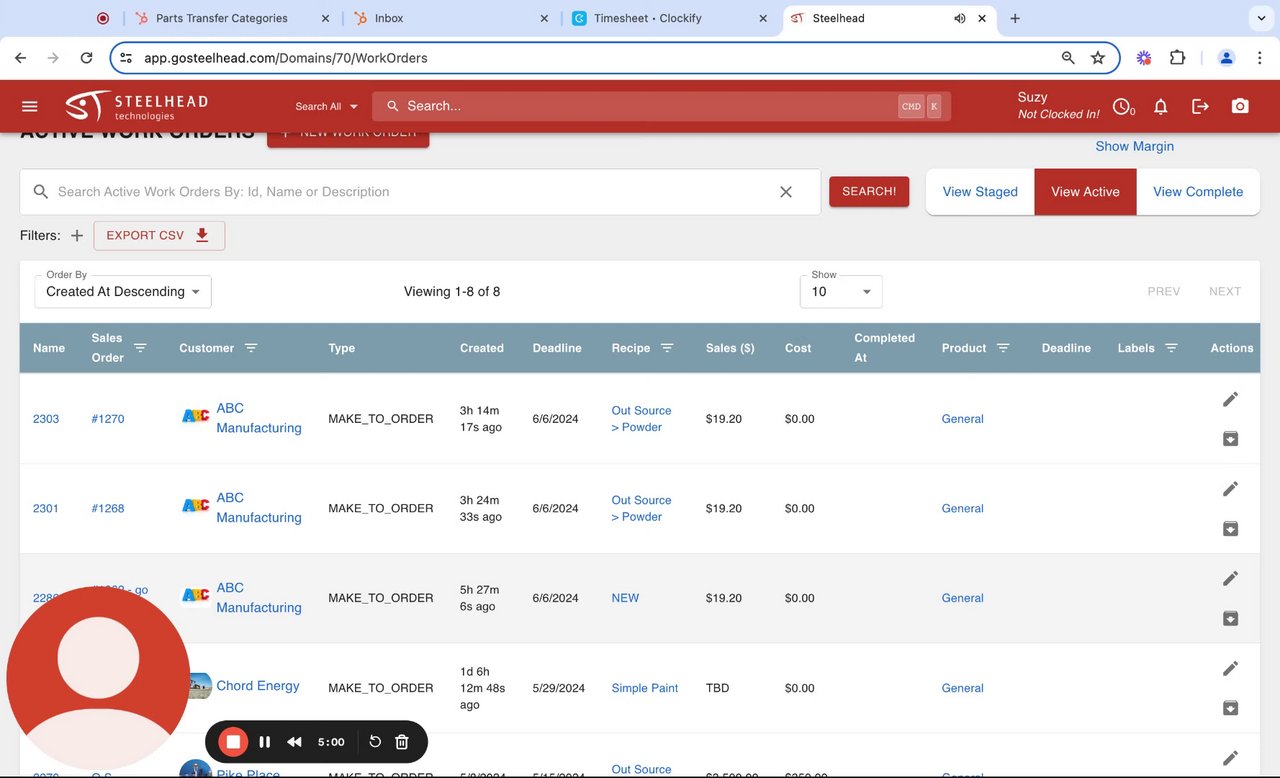Screen dimensions: 1280x778
Task: Open the Chrome tab search chevron
Action: tap(1260, 18)
